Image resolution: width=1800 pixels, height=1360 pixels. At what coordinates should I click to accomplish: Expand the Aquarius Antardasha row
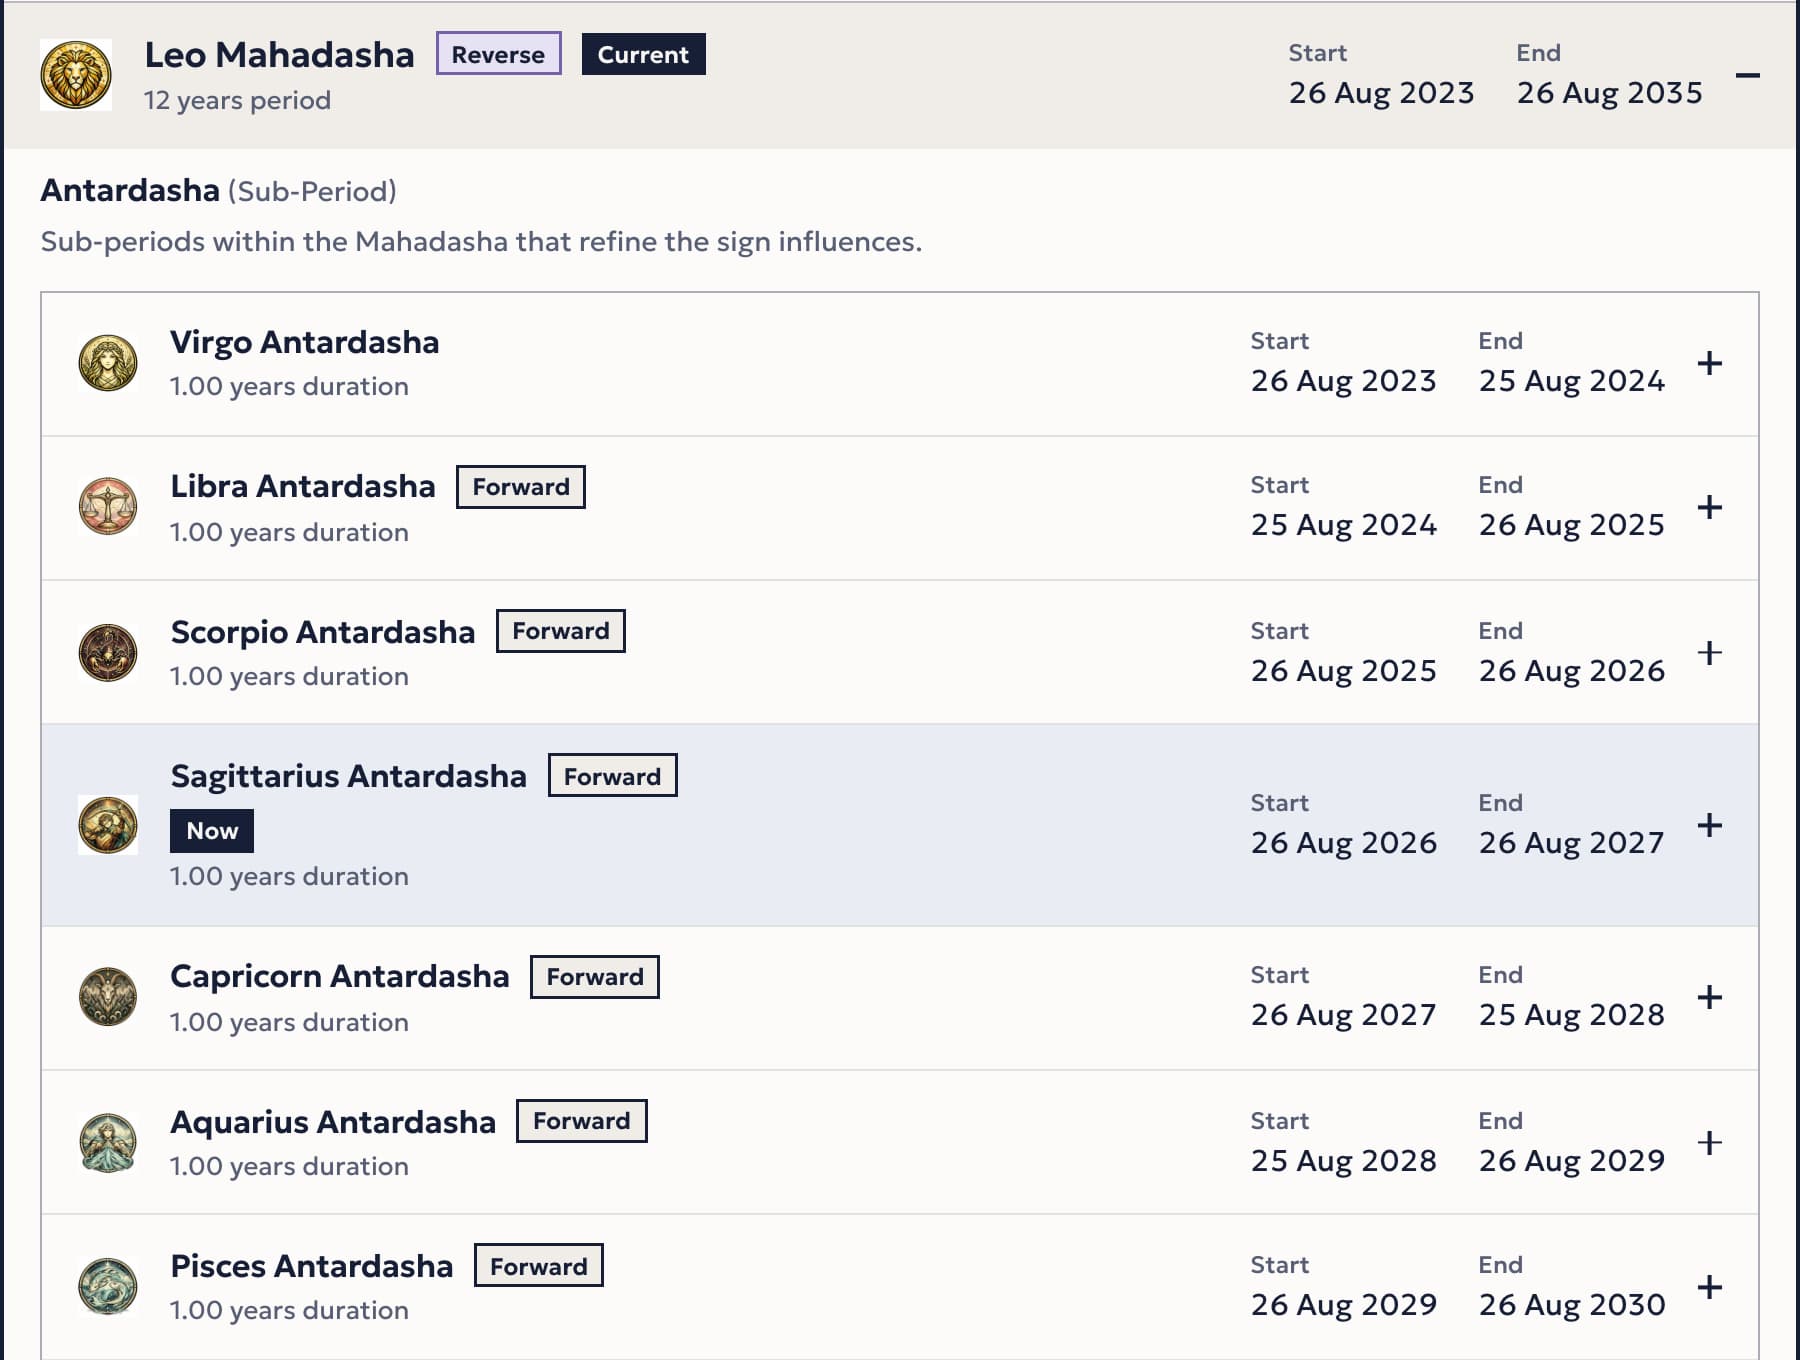[x=1710, y=1143]
